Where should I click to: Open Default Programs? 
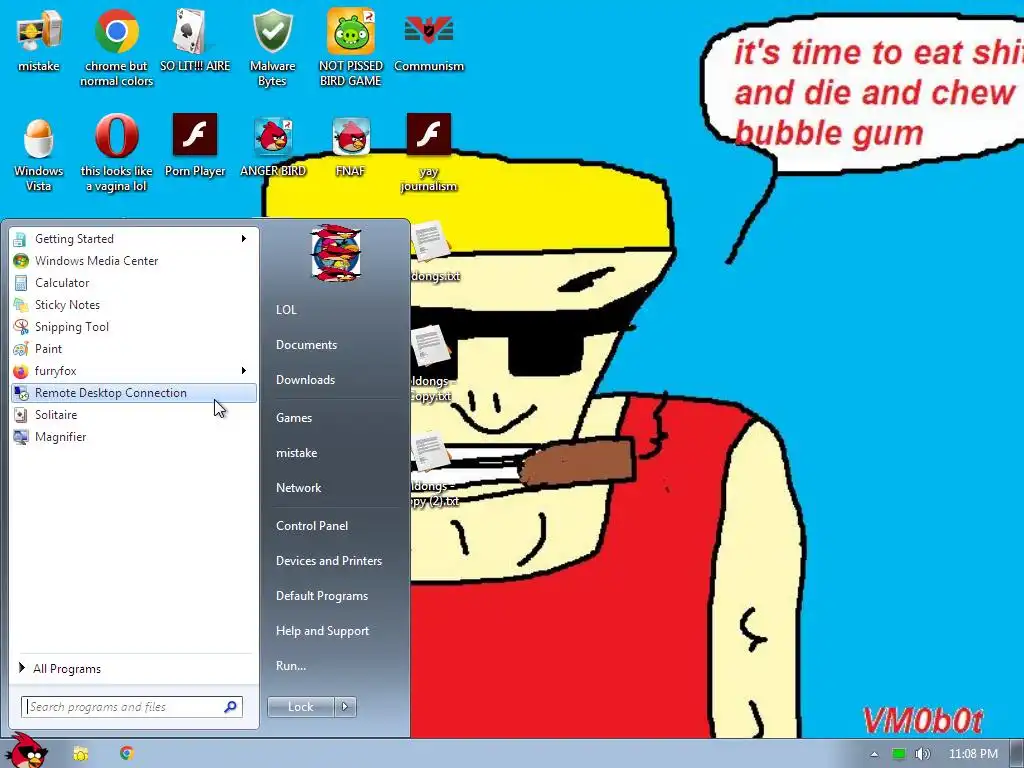321,596
